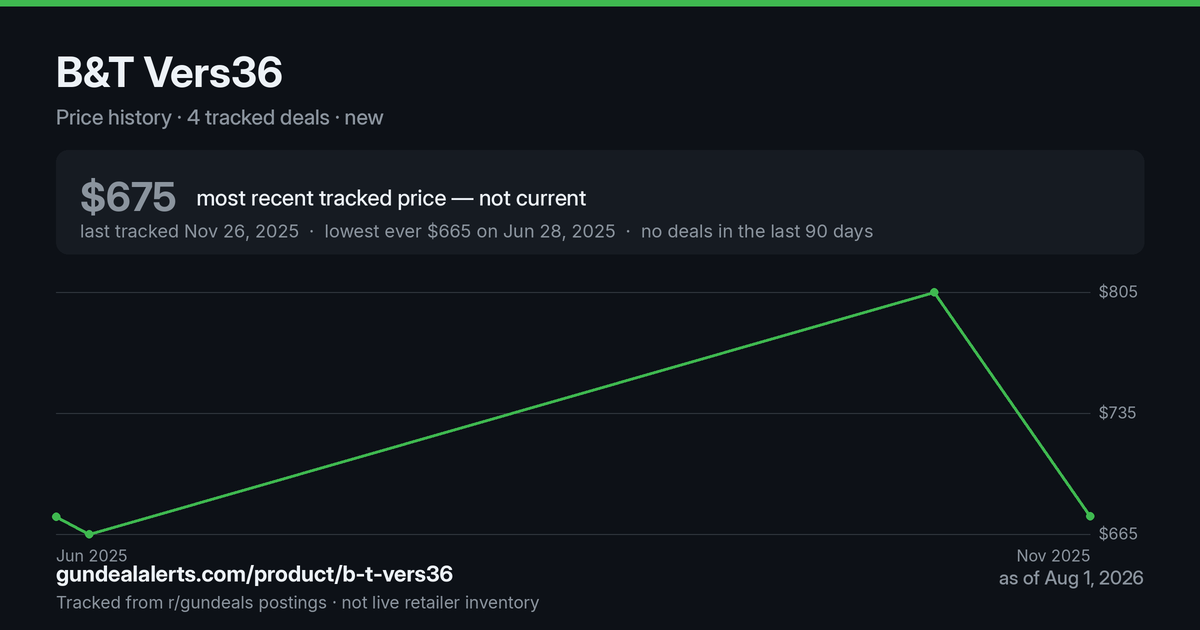This screenshot has width=1200, height=630.
Task: Click 'lowest ever $665 on Jun 28, 2025'
Action: pyautogui.click(x=470, y=231)
